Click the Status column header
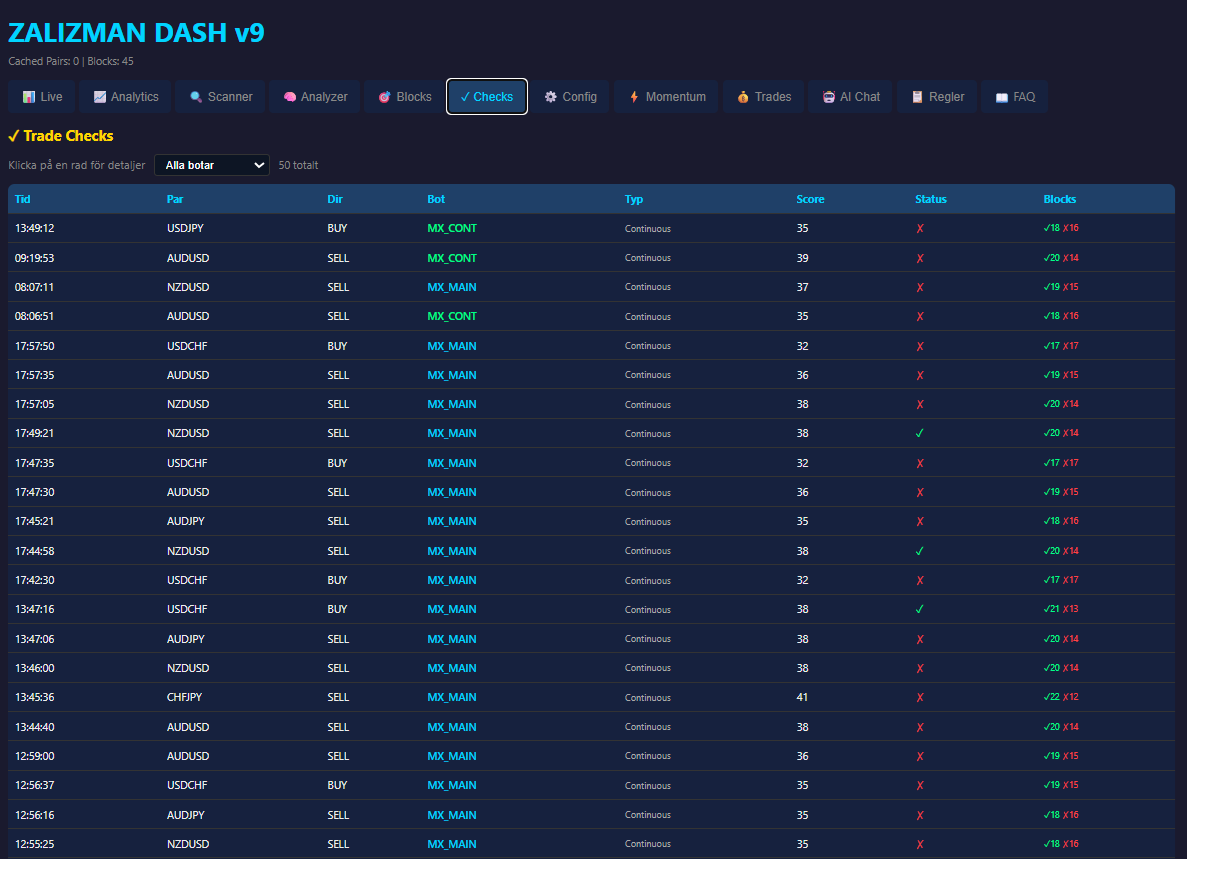1206x895 pixels. (x=930, y=199)
